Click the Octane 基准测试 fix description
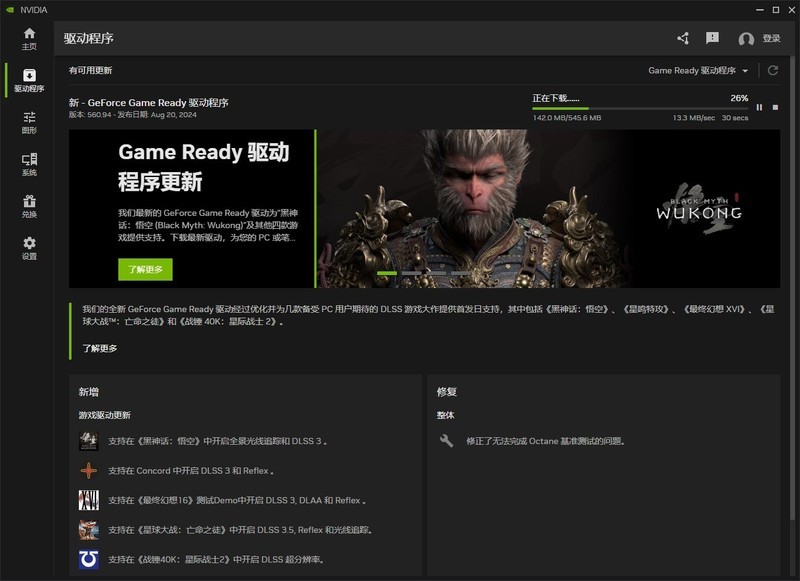The width and height of the screenshot is (800, 581). (545, 441)
